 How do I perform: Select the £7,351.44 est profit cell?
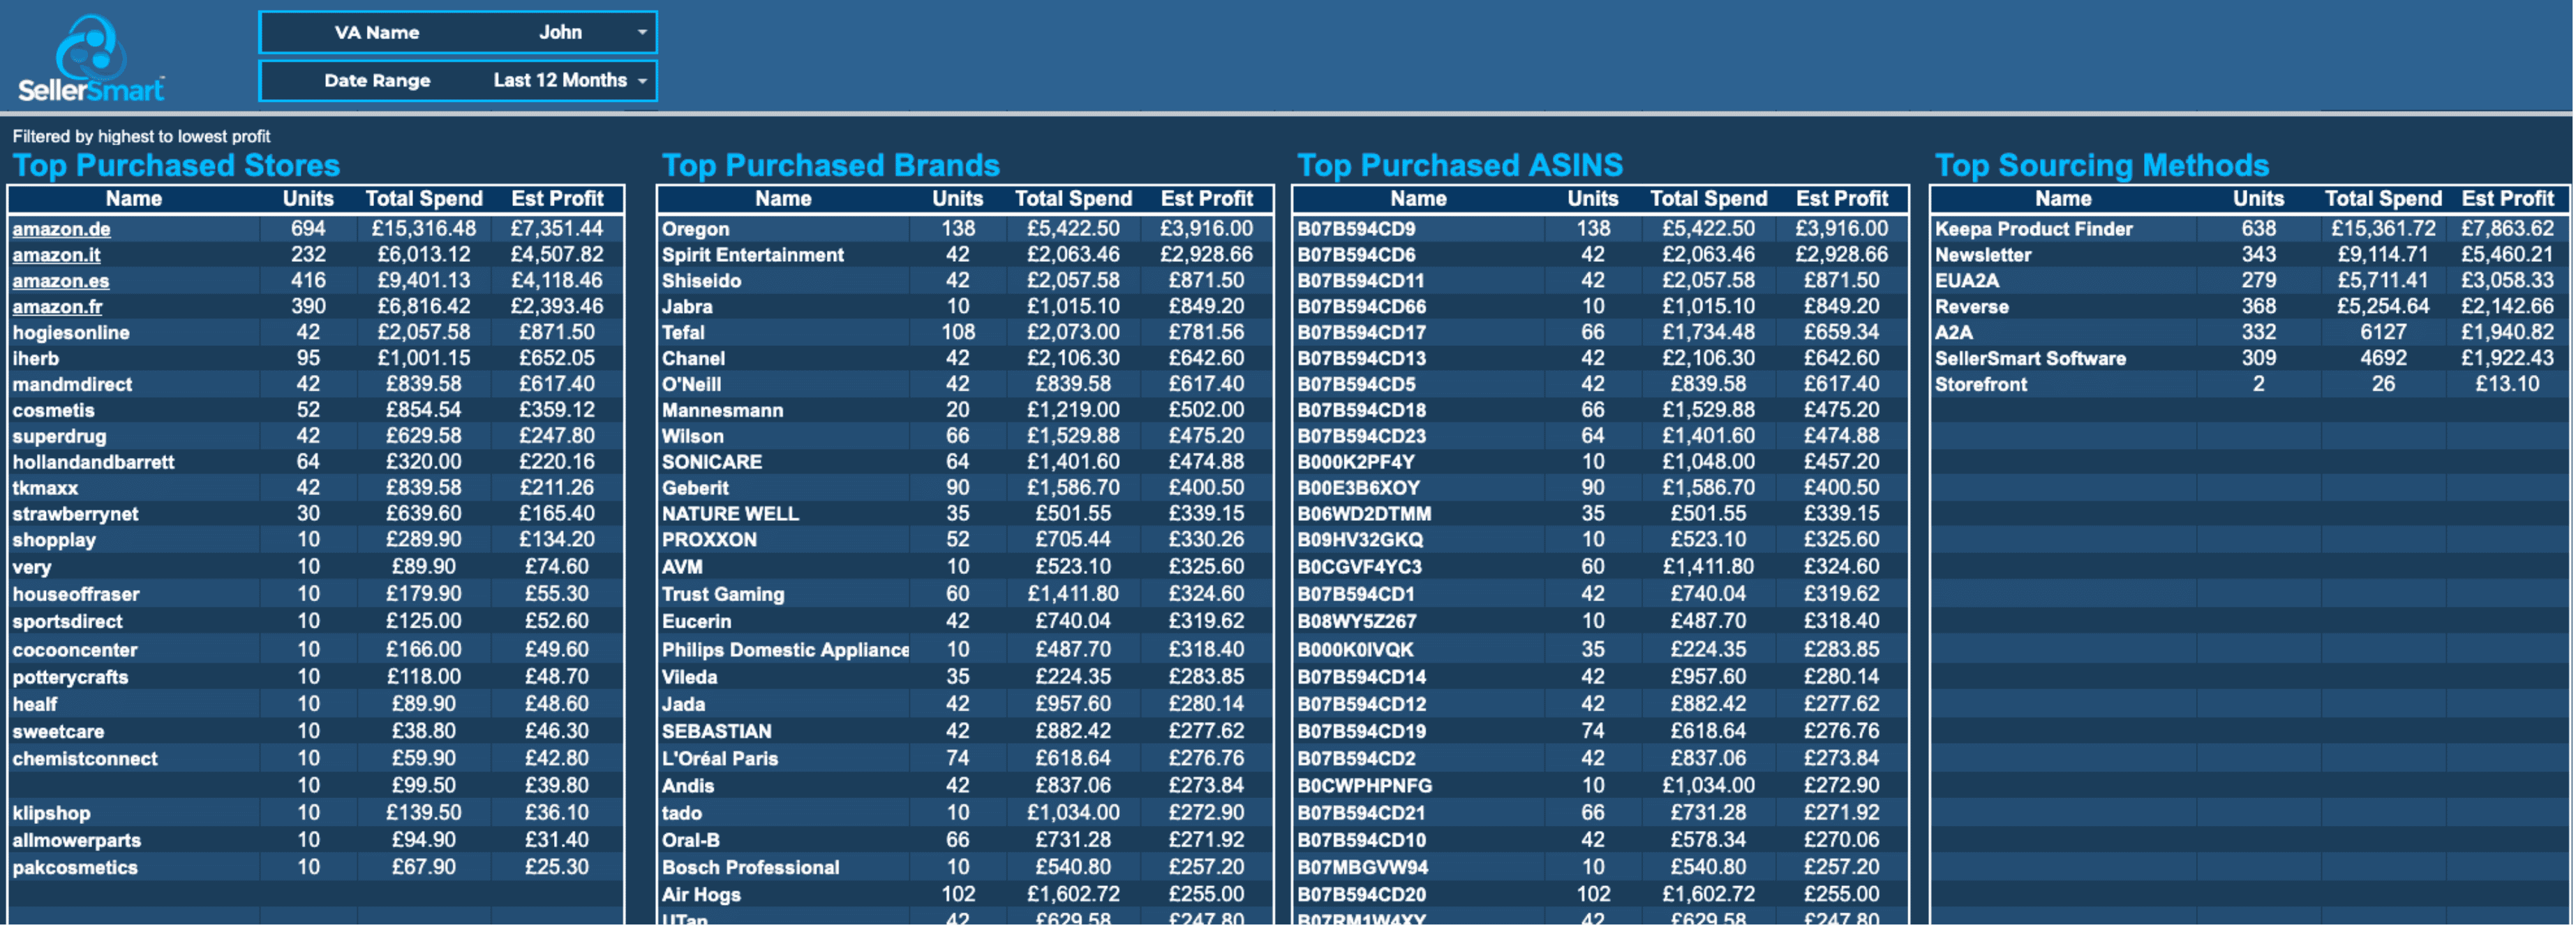557,229
